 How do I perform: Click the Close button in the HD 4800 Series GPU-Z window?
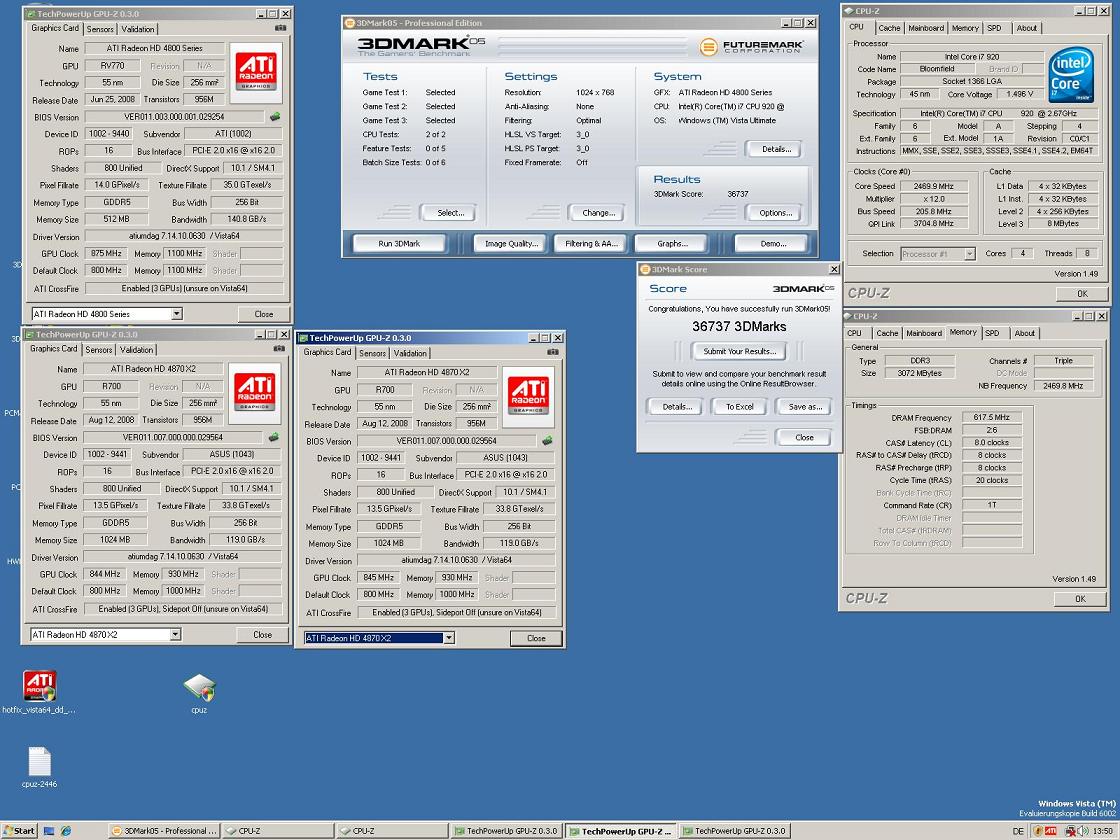(x=264, y=314)
